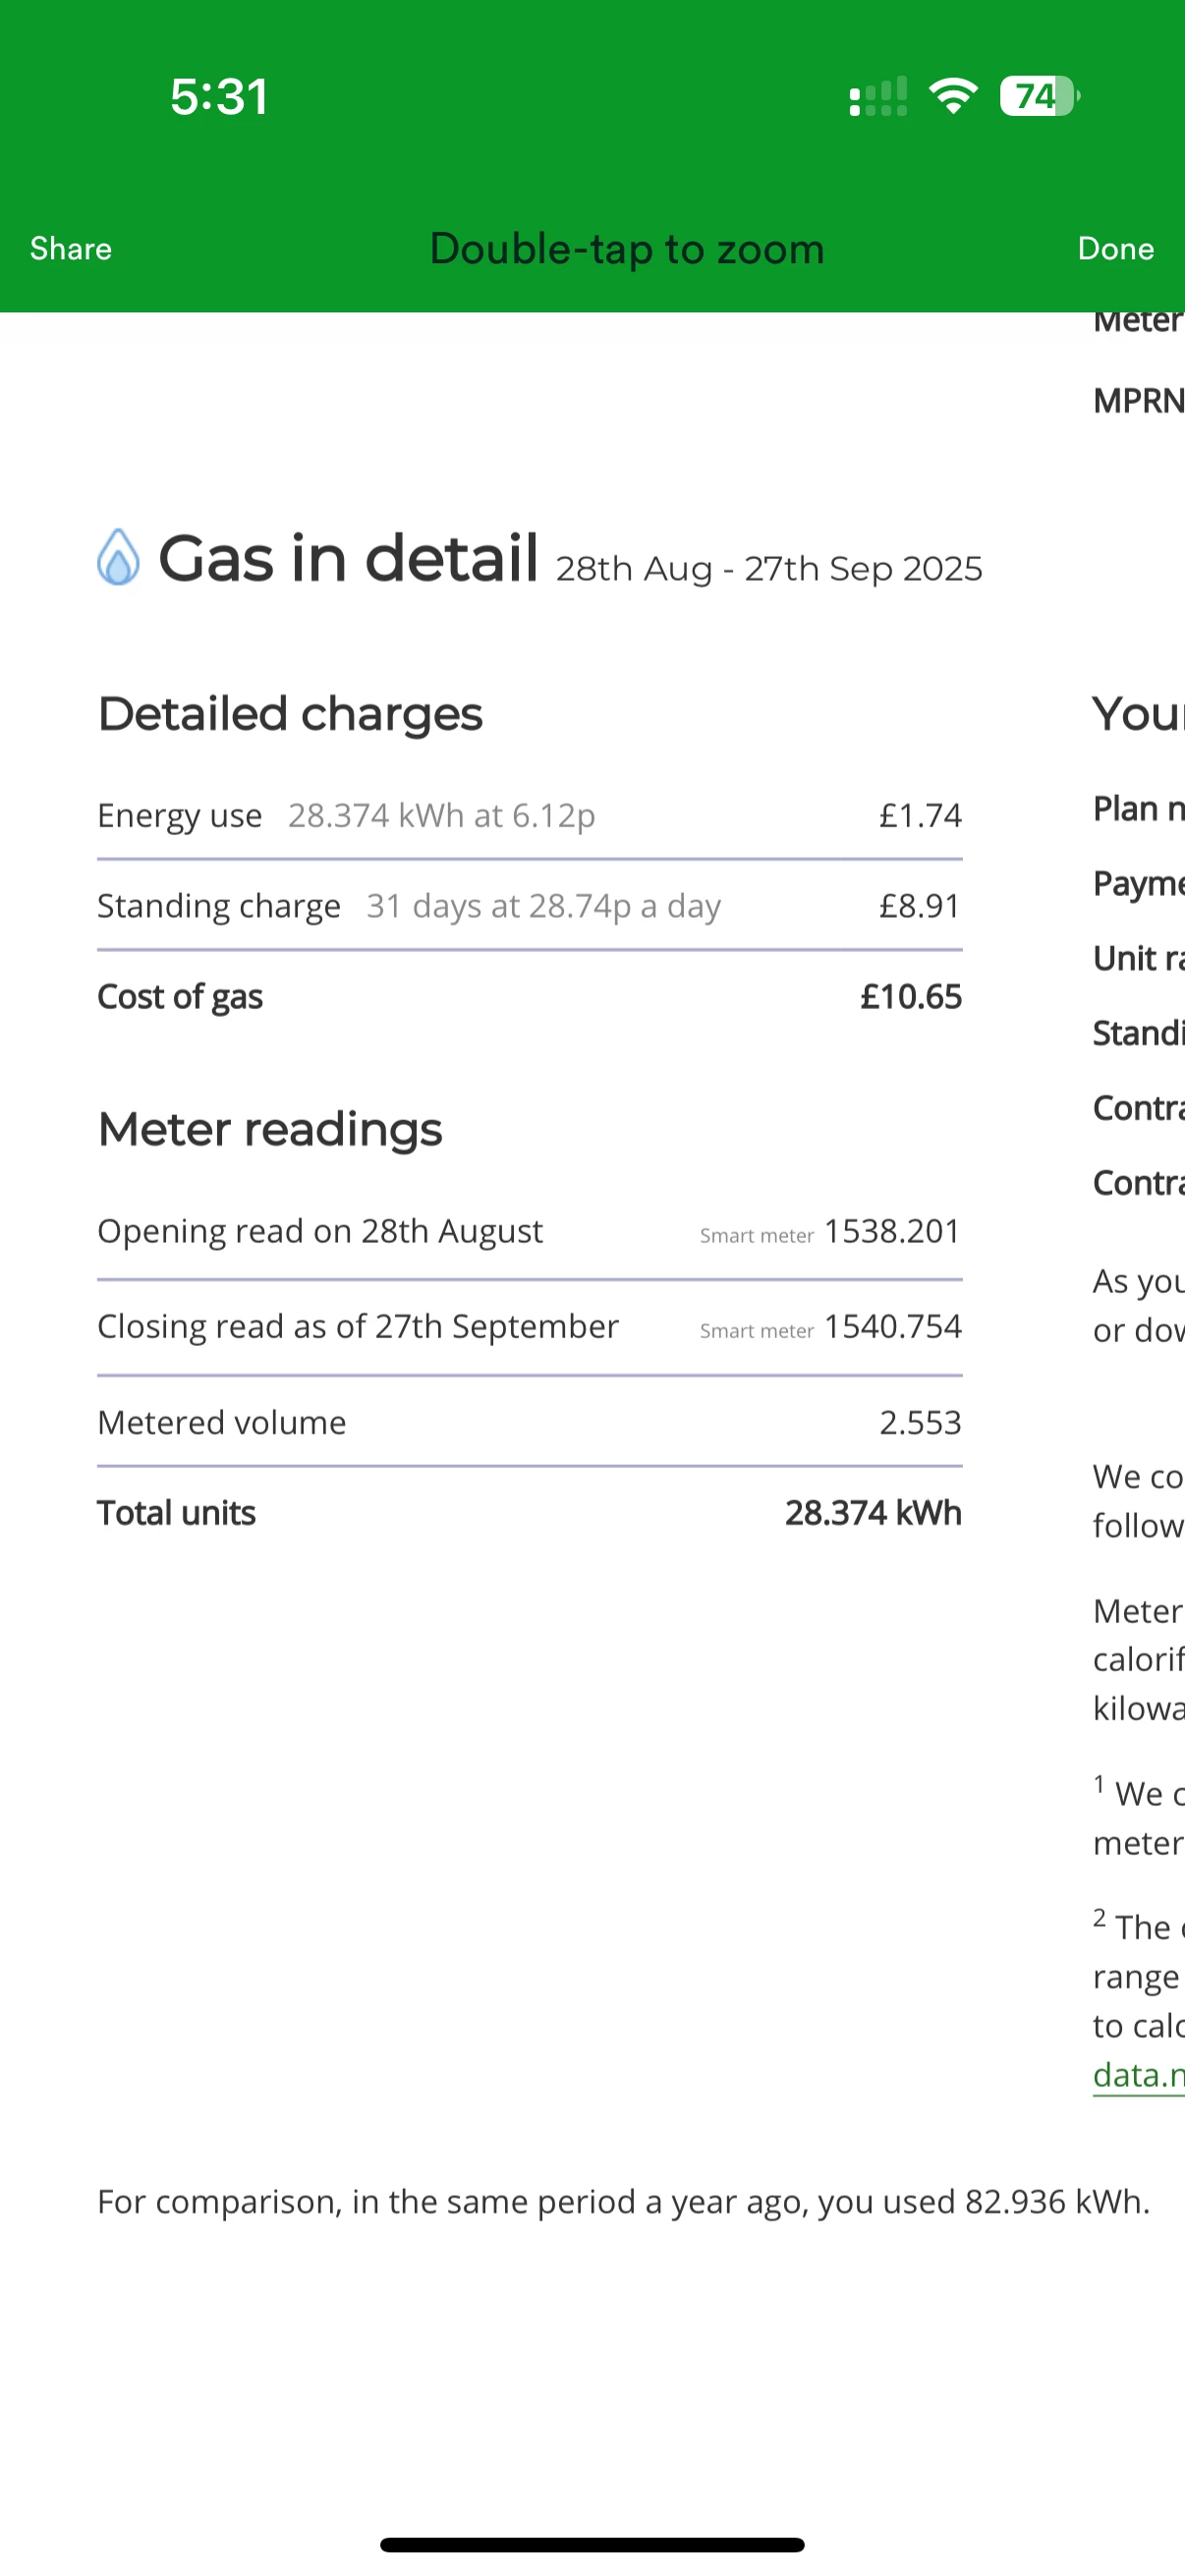
Task: Tap the year-ago comparison sentence
Action: pos(623,2202)
